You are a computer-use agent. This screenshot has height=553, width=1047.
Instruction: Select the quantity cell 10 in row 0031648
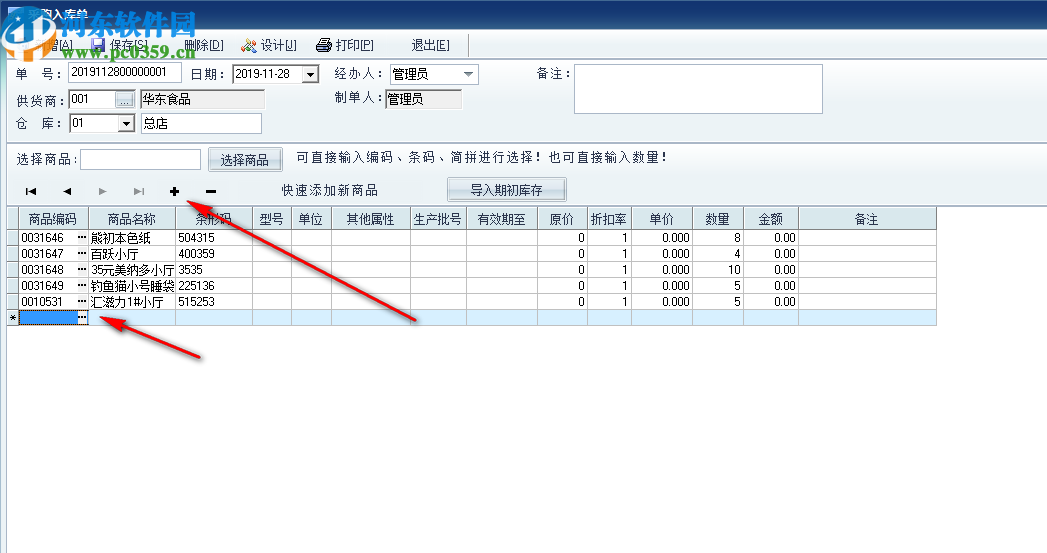[718, 270]
